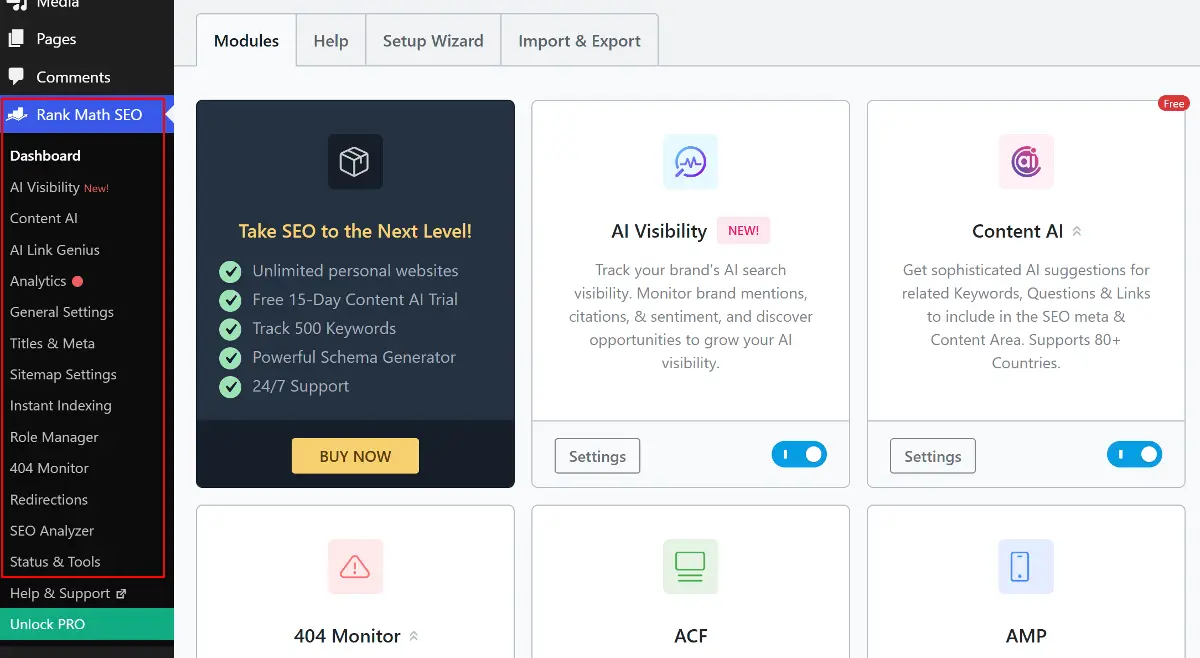Viewport: 1200px width, 658px height.
Task: Open the Sitemap Settings submenu item
Action: (63, 374)
